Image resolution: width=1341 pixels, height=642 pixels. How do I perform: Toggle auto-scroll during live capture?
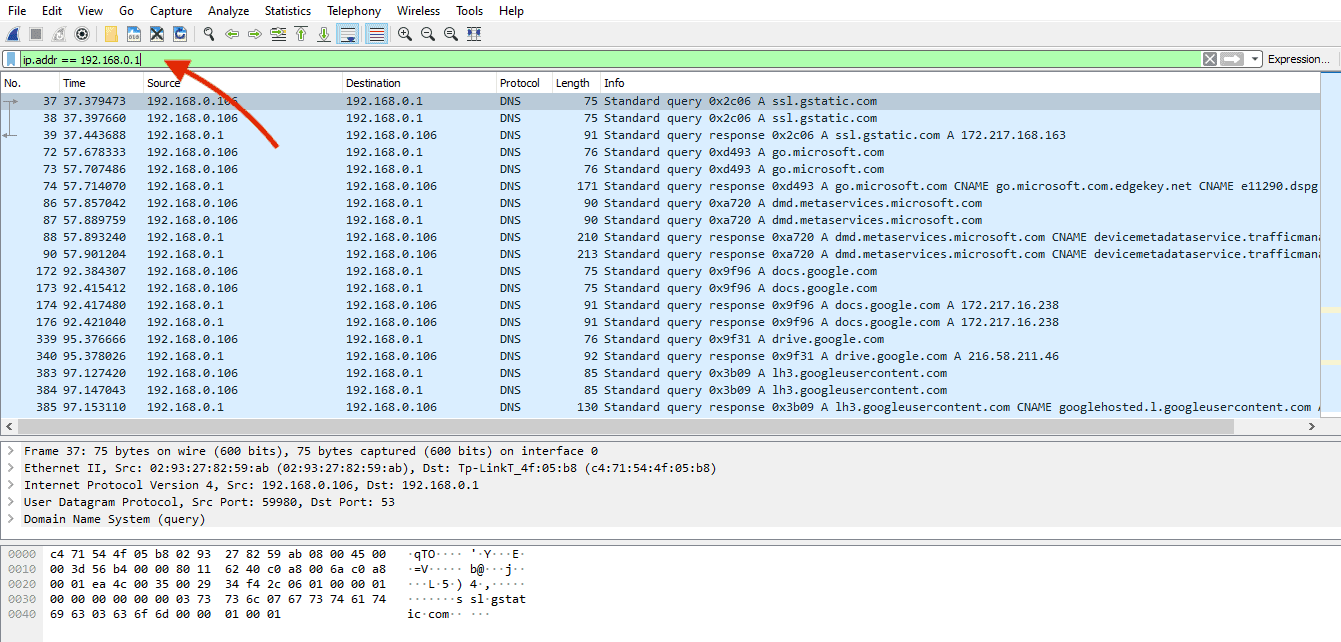point(349,33)
